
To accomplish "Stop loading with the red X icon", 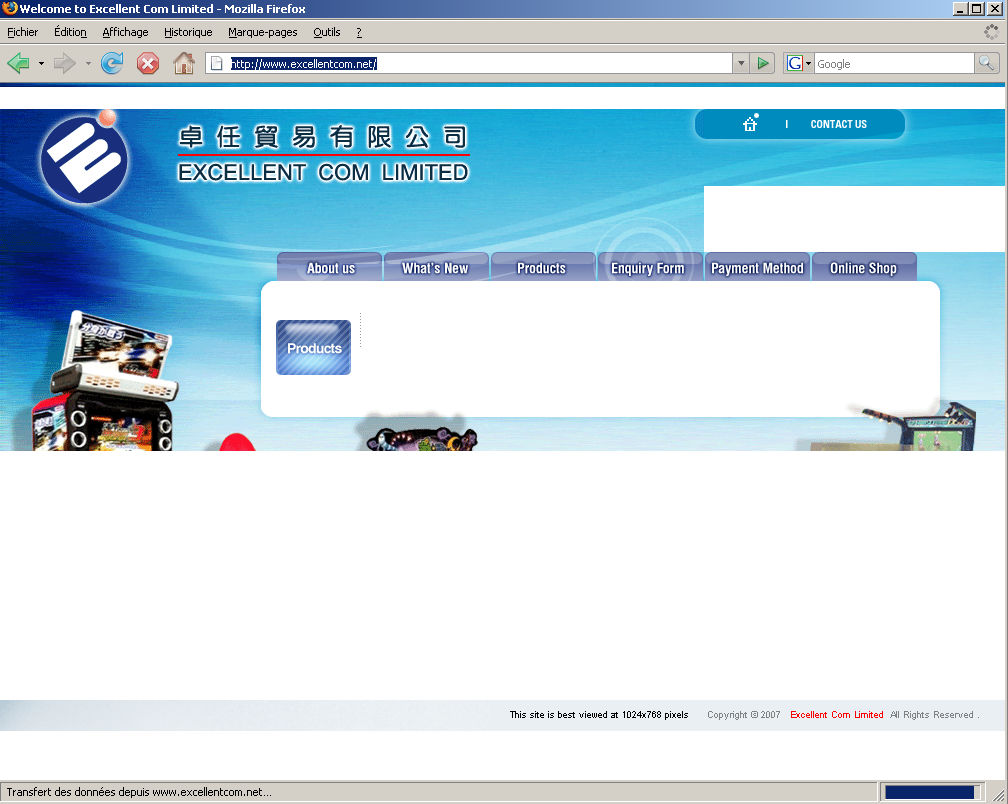I will pyautogui.click(x=148, y=63).
